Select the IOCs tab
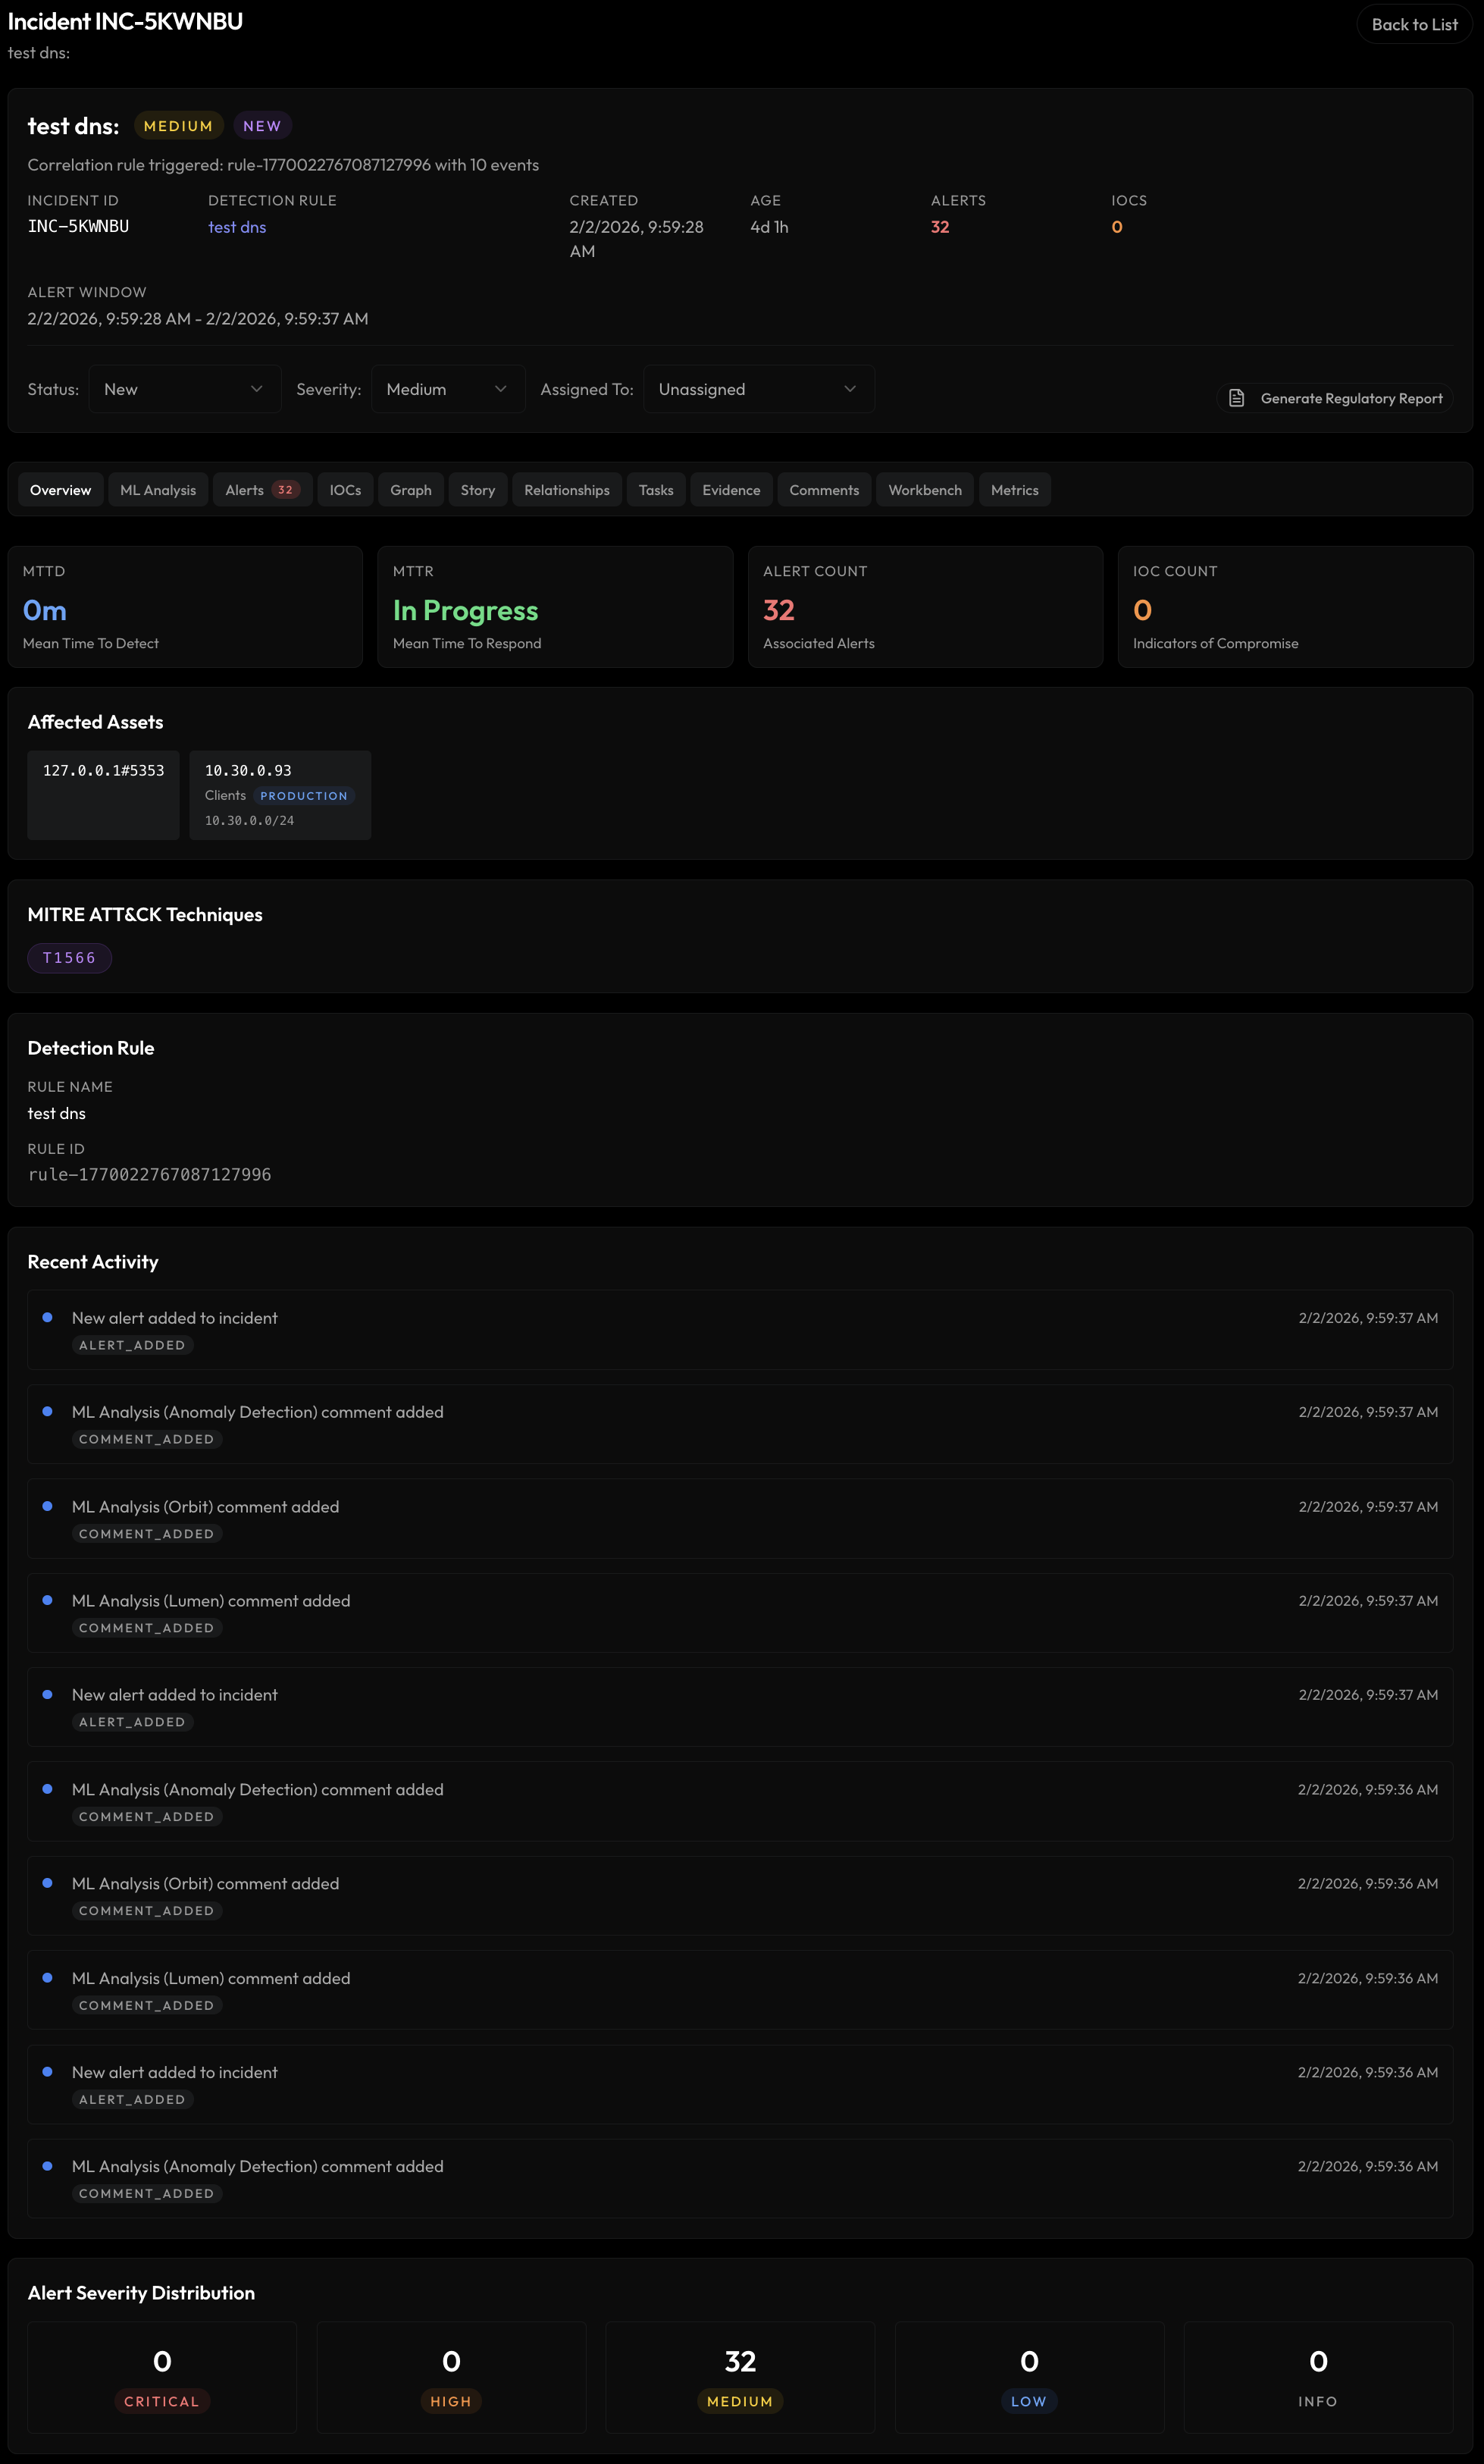Viewport: 1484px width, 2464px height. coord(345,490)
